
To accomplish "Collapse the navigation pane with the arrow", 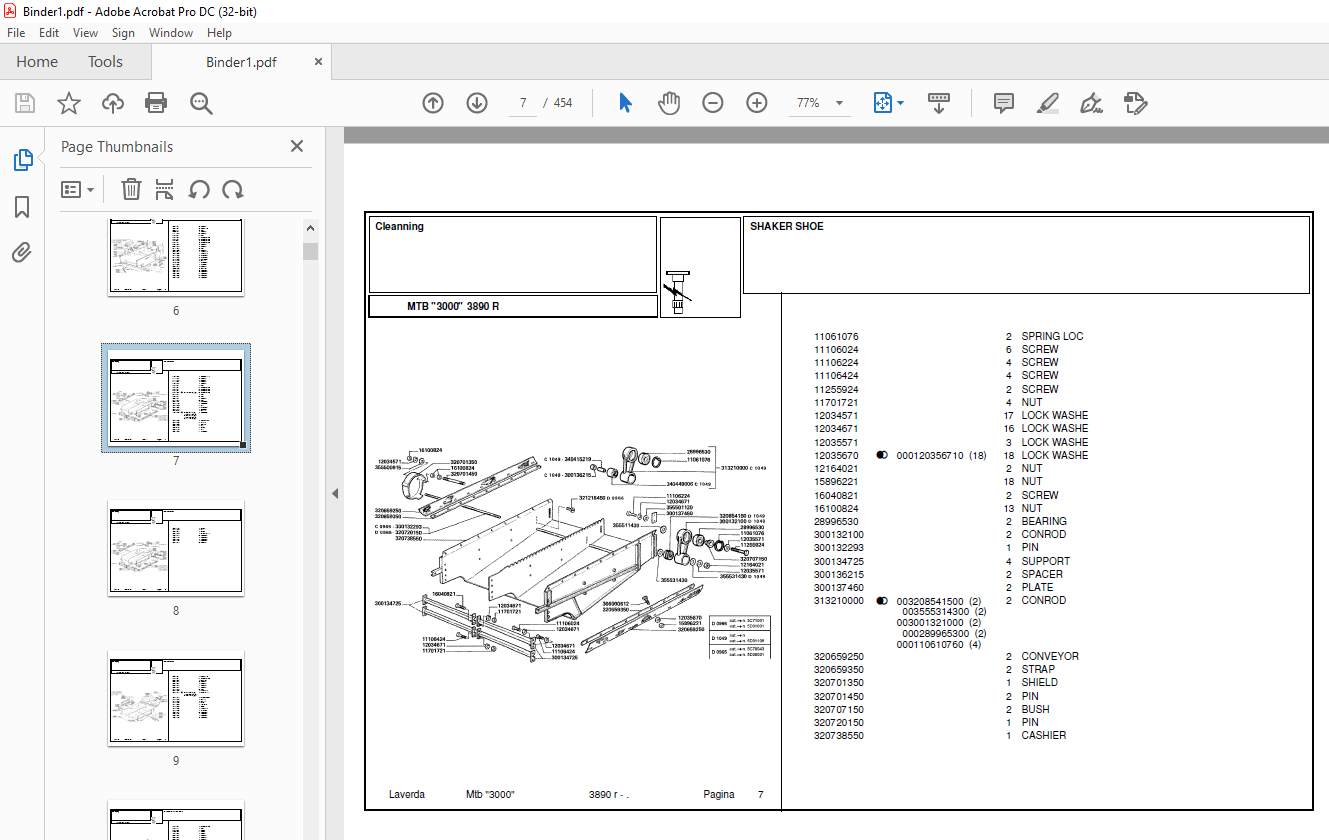I will click(x=335, y=493).
